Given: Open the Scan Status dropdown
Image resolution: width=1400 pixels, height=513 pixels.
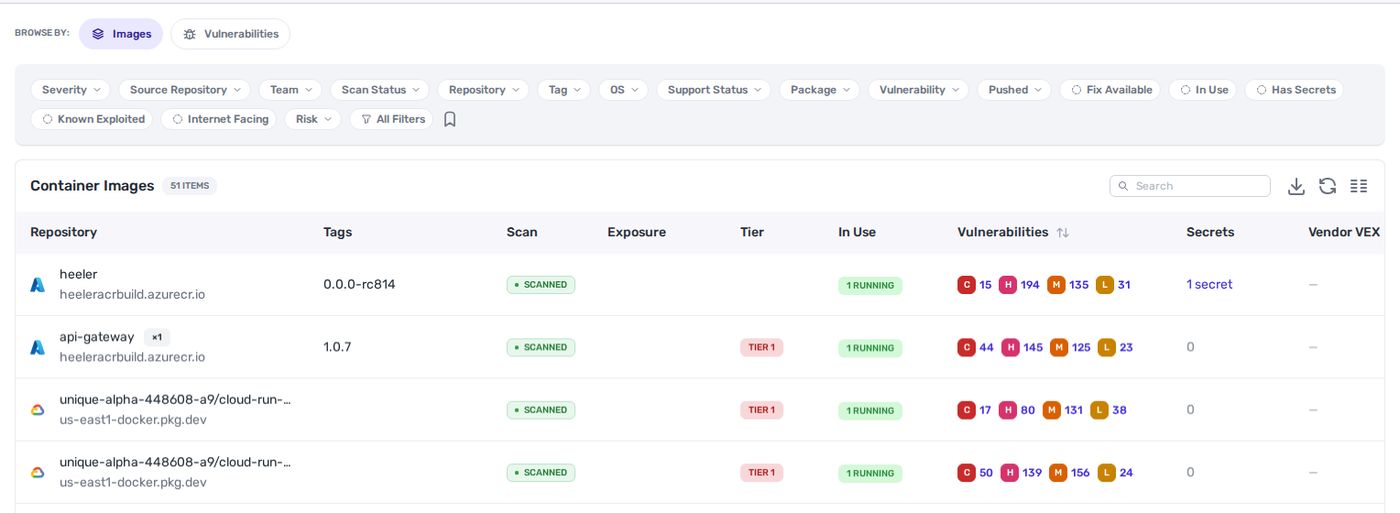Looking at the screenshot, I should click(379, 90).
